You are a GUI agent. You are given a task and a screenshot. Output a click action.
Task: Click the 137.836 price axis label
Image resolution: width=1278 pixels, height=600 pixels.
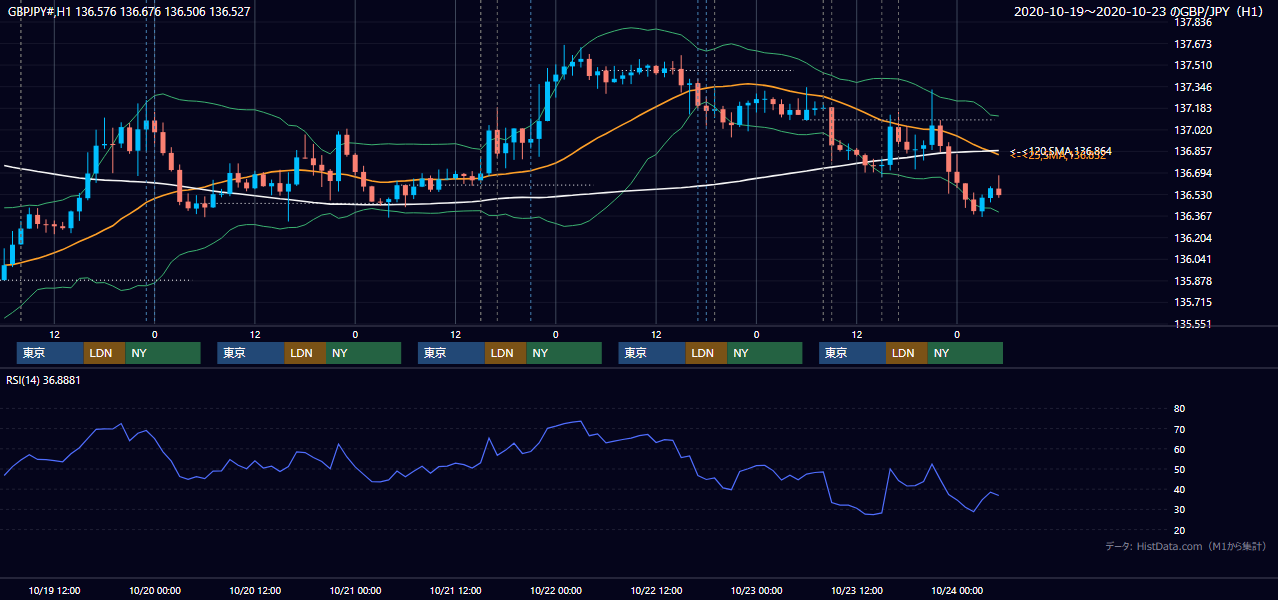pyautogui.click(x=1192, y=23)
